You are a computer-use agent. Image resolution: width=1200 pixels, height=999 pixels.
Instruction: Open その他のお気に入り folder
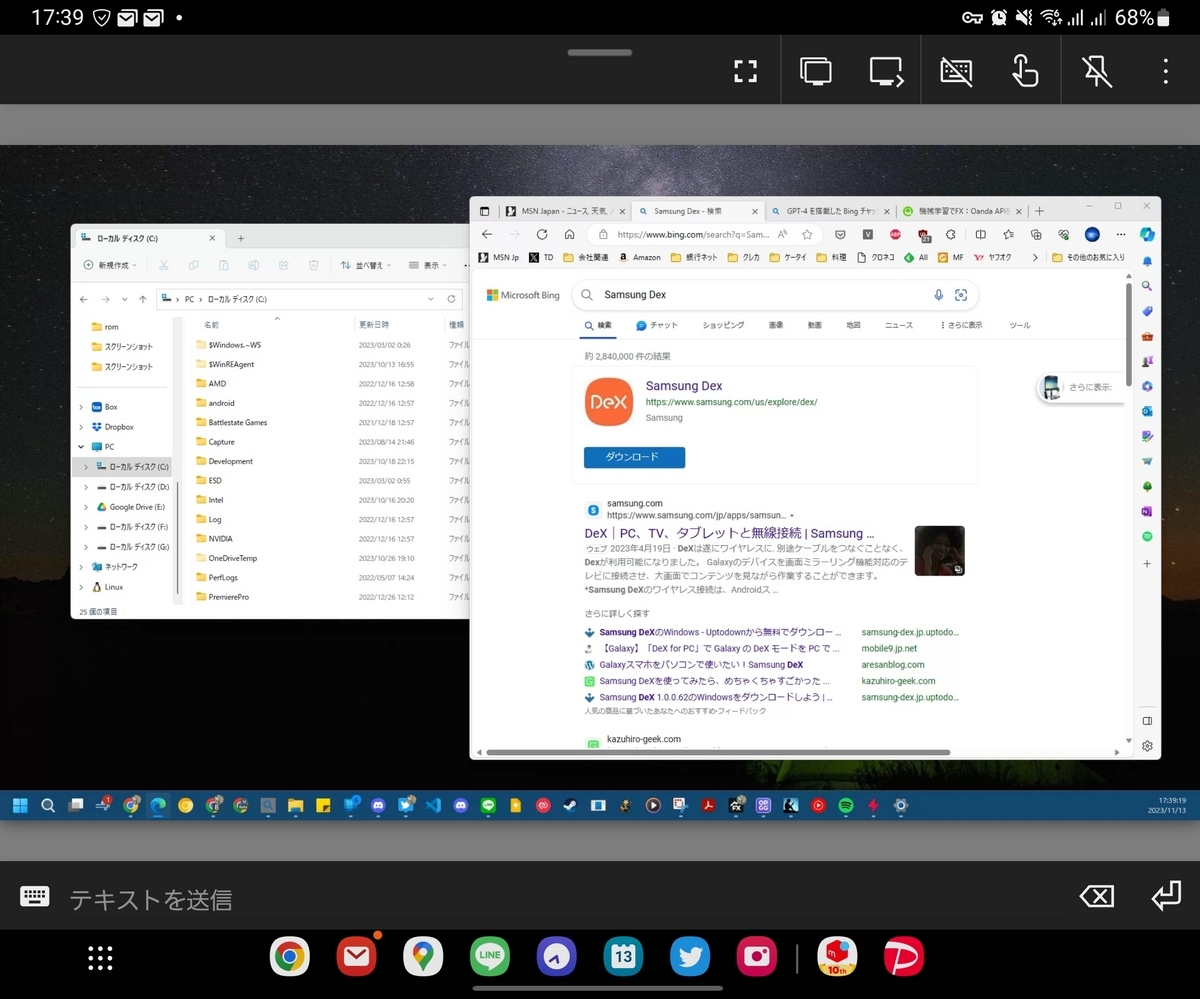pyautogui.click(x=1089, y=257)
